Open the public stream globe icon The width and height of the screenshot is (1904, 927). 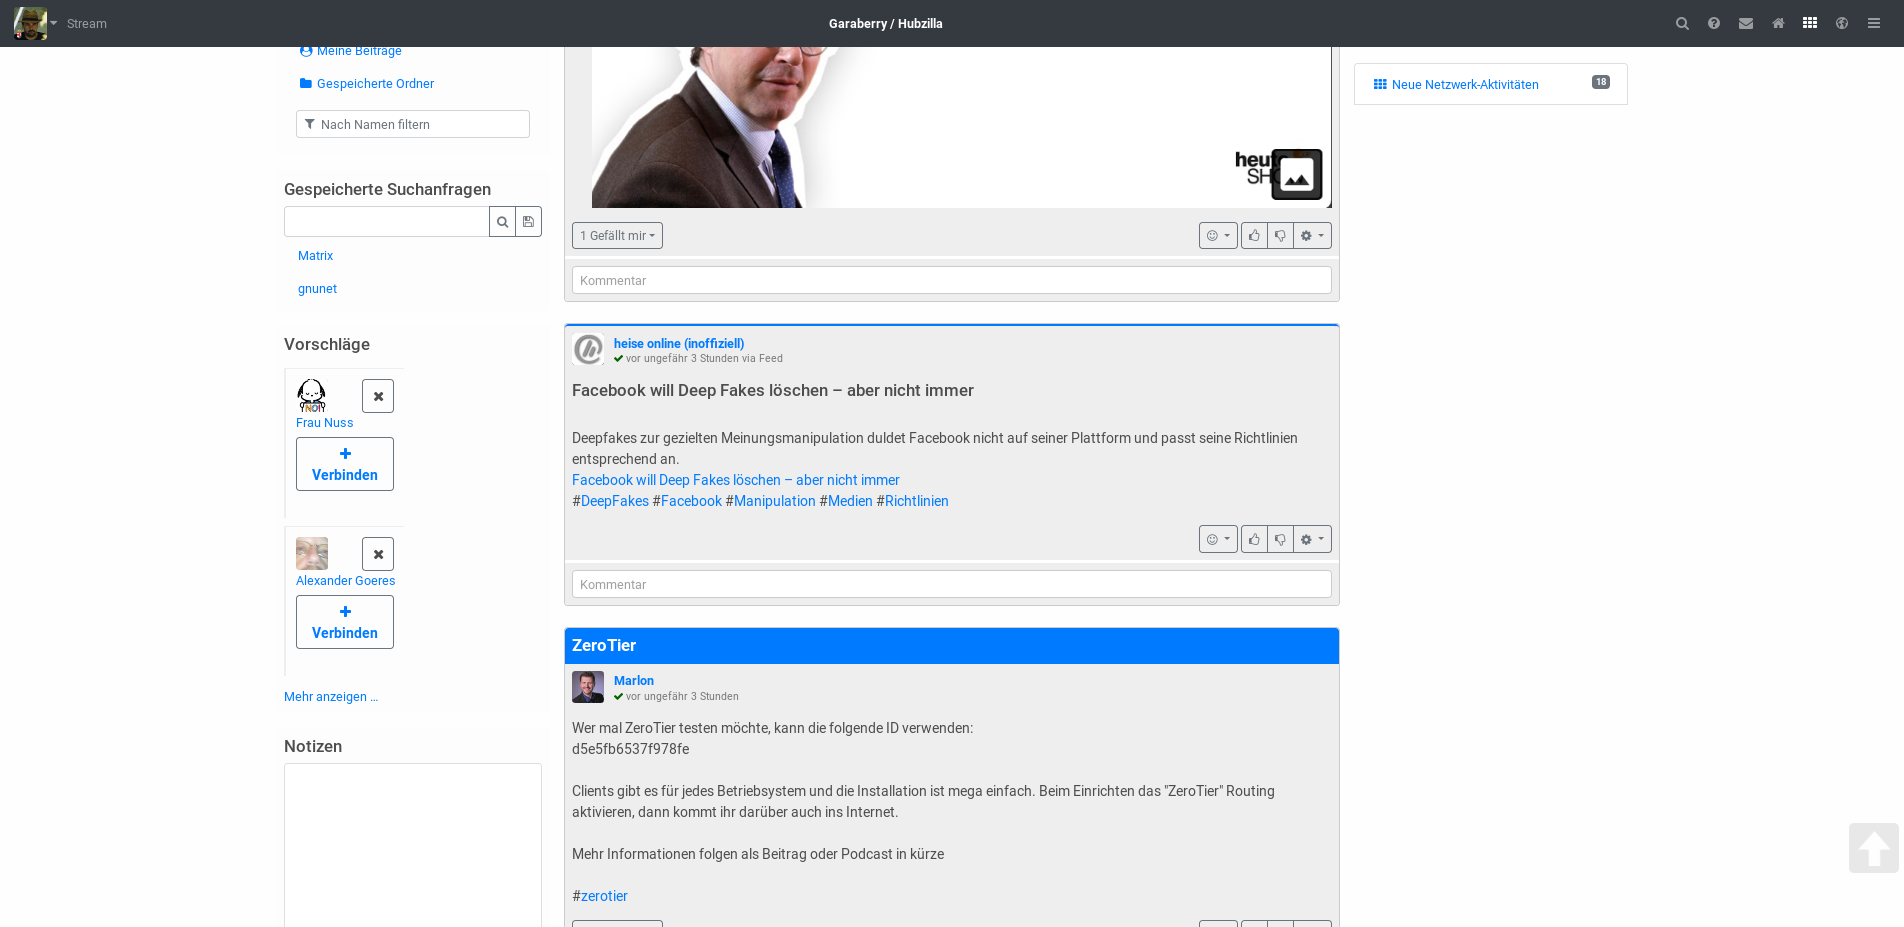1842,24
